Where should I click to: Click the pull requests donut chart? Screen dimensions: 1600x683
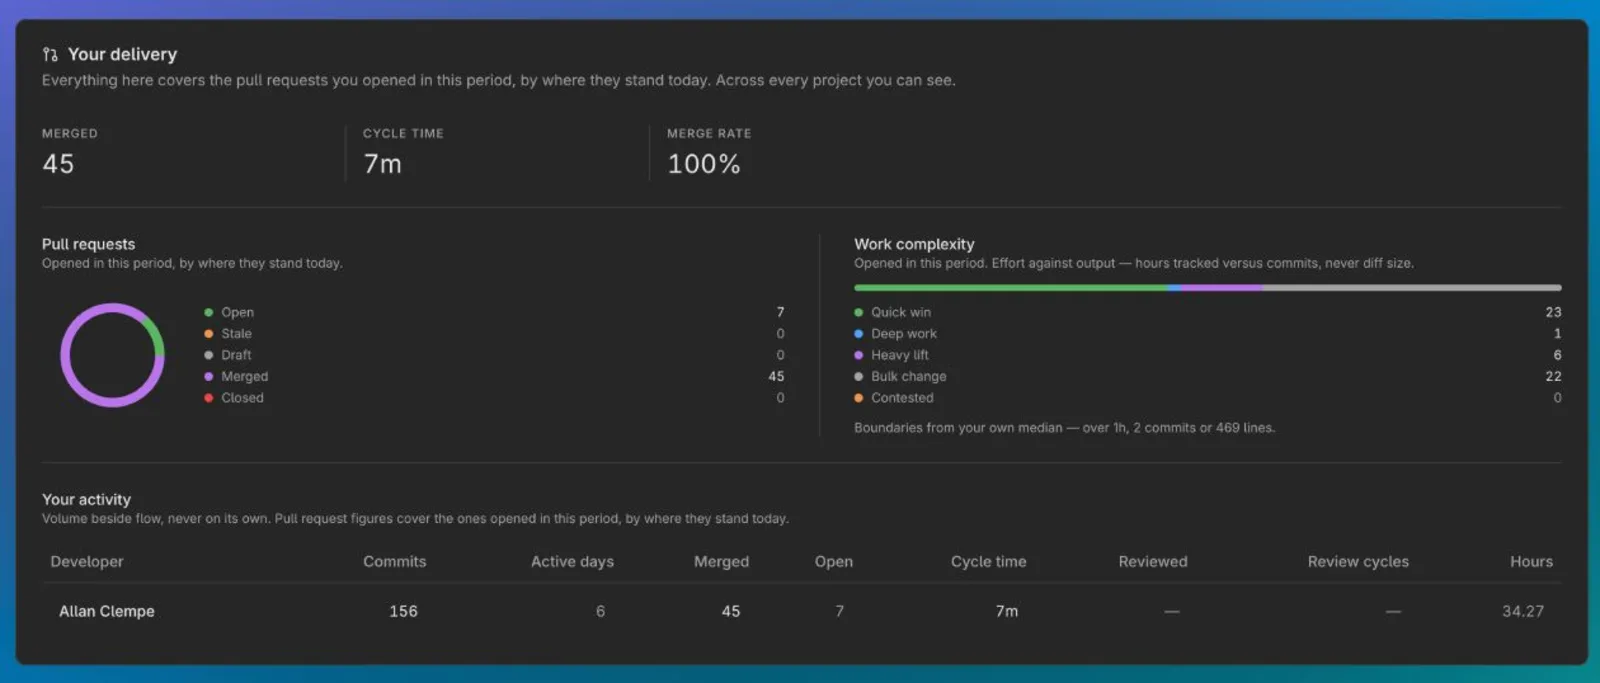[x=112, y=355]
